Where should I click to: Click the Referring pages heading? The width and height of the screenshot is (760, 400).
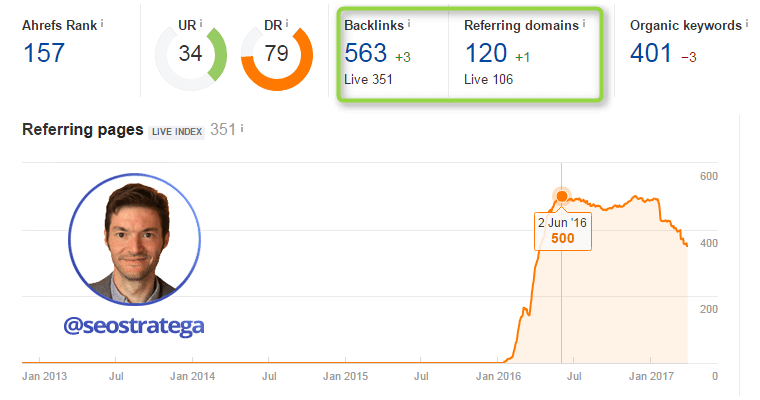pos(83,129)
